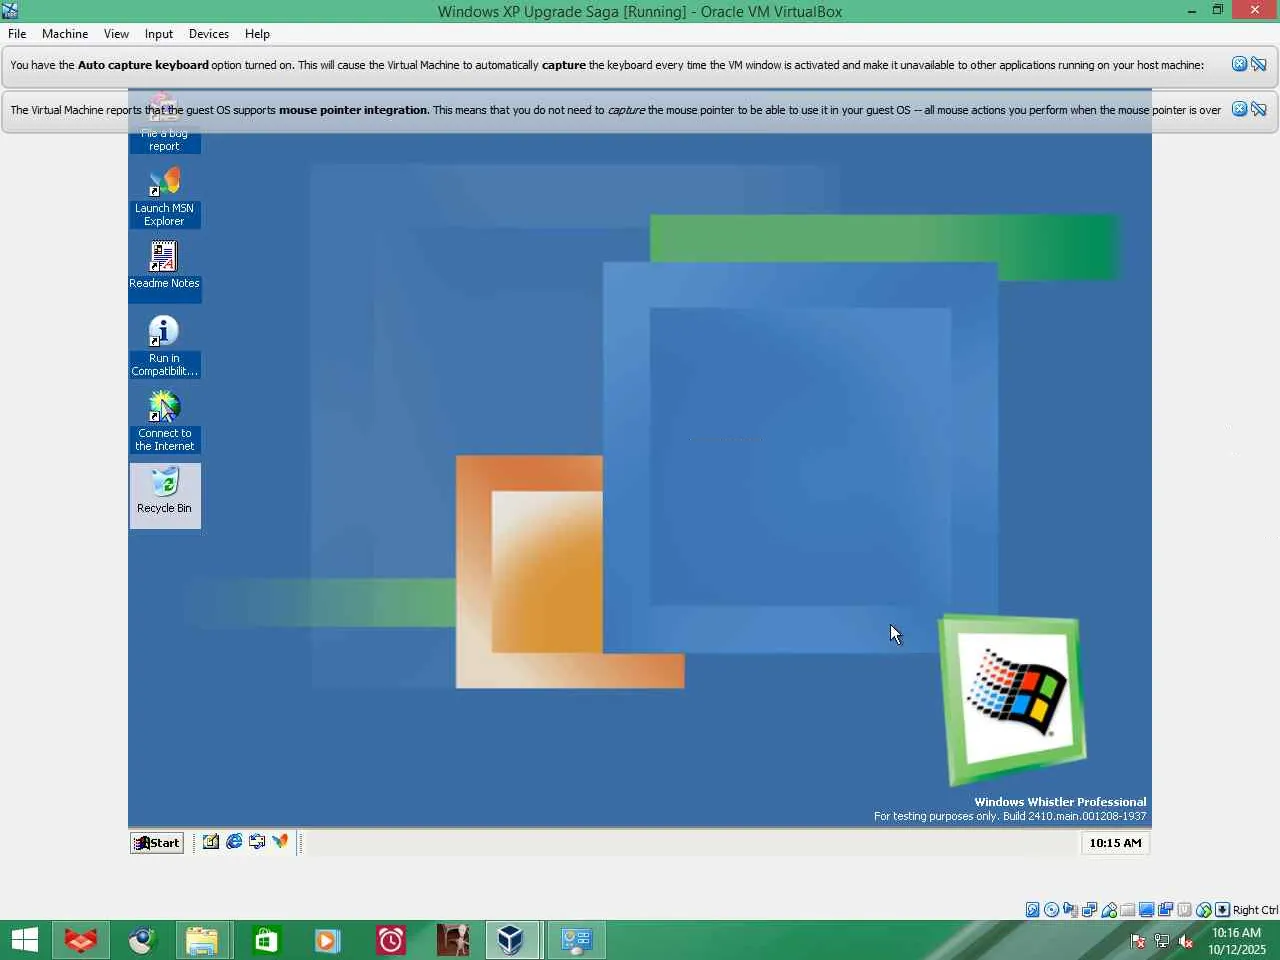Screen dimensions: 1280x960
Task: Open MSN Explorer from the quick launch bar
Action: (x=280, y=842)
